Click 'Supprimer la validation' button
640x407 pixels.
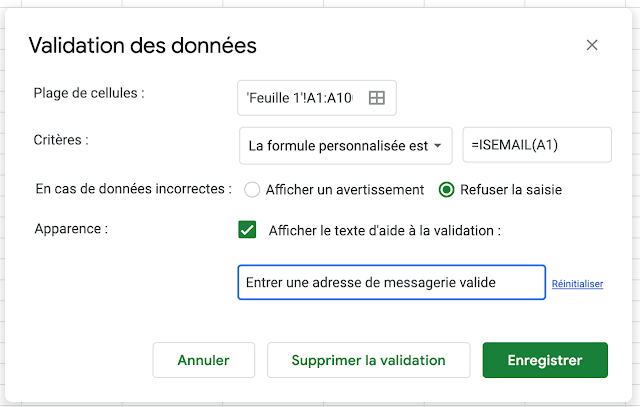click(368, 360)
